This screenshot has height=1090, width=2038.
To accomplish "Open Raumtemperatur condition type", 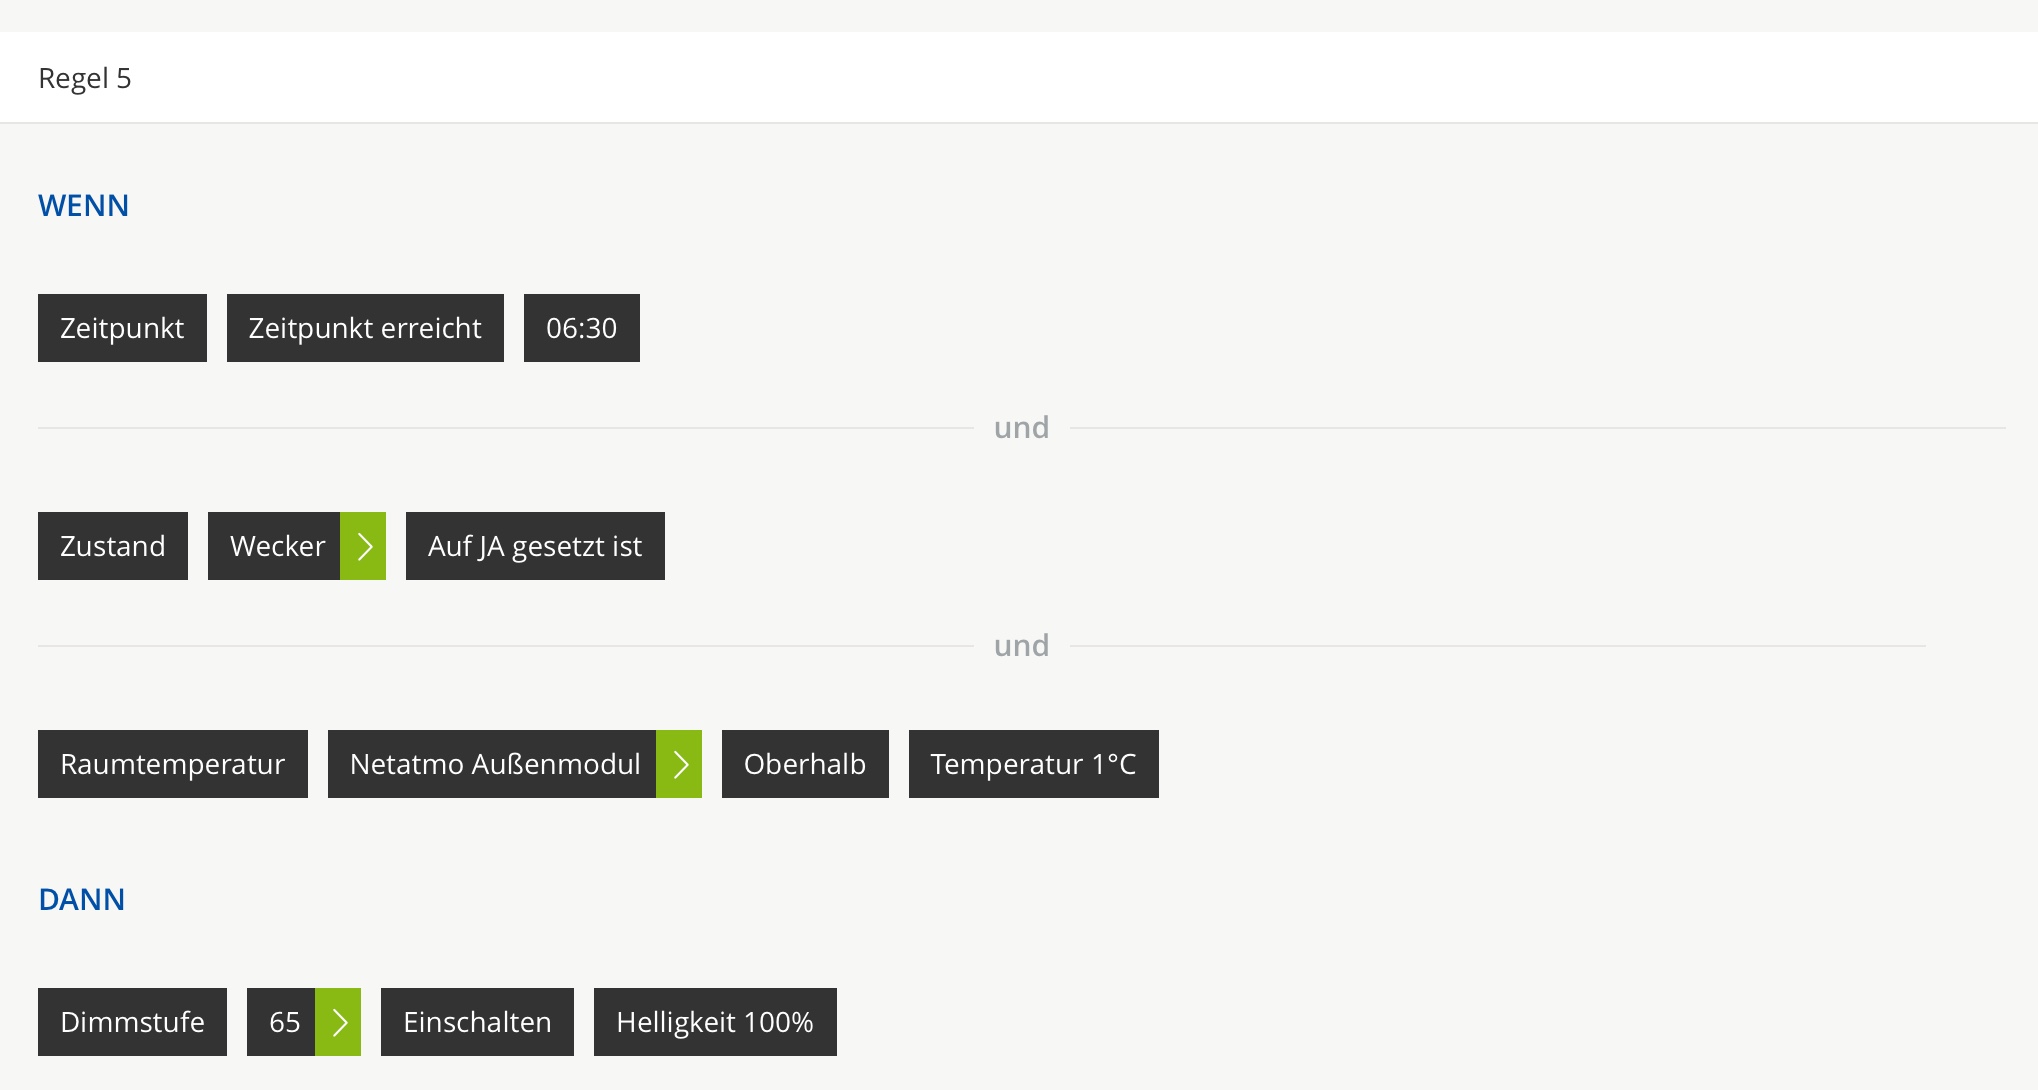I will (x=173, y=764).
